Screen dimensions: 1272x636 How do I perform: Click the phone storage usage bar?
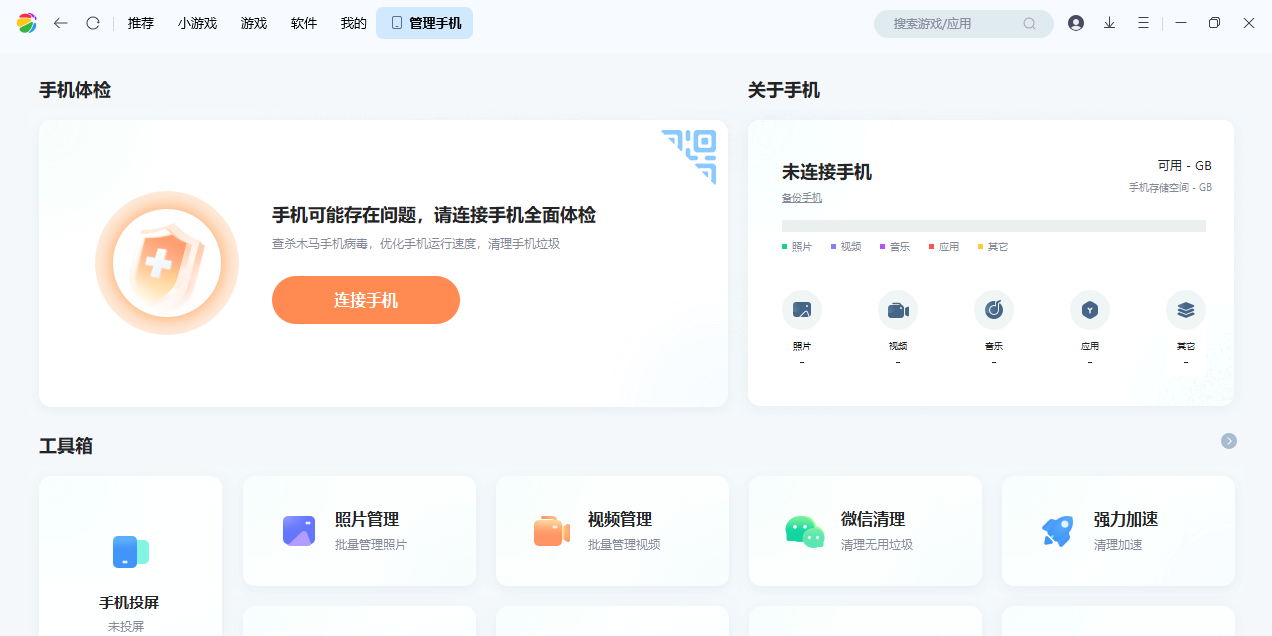[993, 226]
